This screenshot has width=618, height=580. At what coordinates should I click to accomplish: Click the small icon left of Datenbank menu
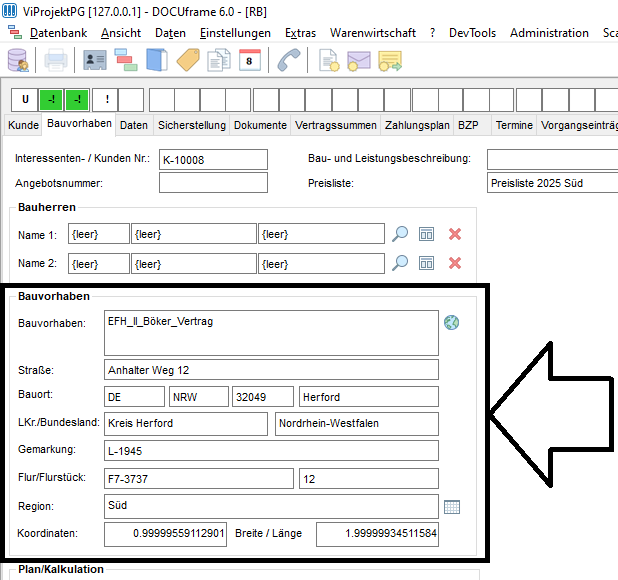point(15,32)
